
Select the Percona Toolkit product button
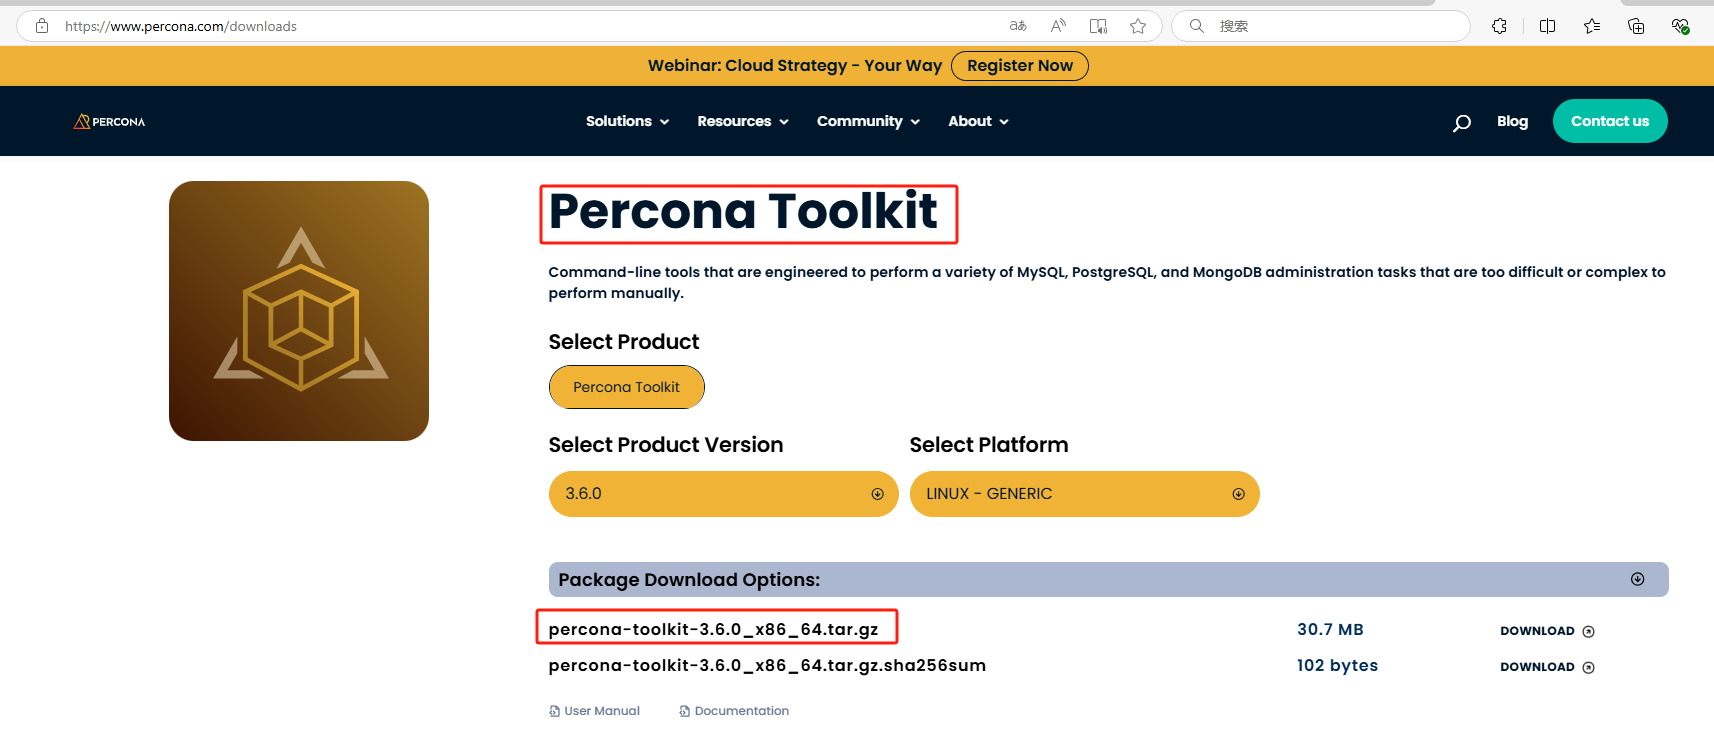pyautogui.click(x=626, y=387)
